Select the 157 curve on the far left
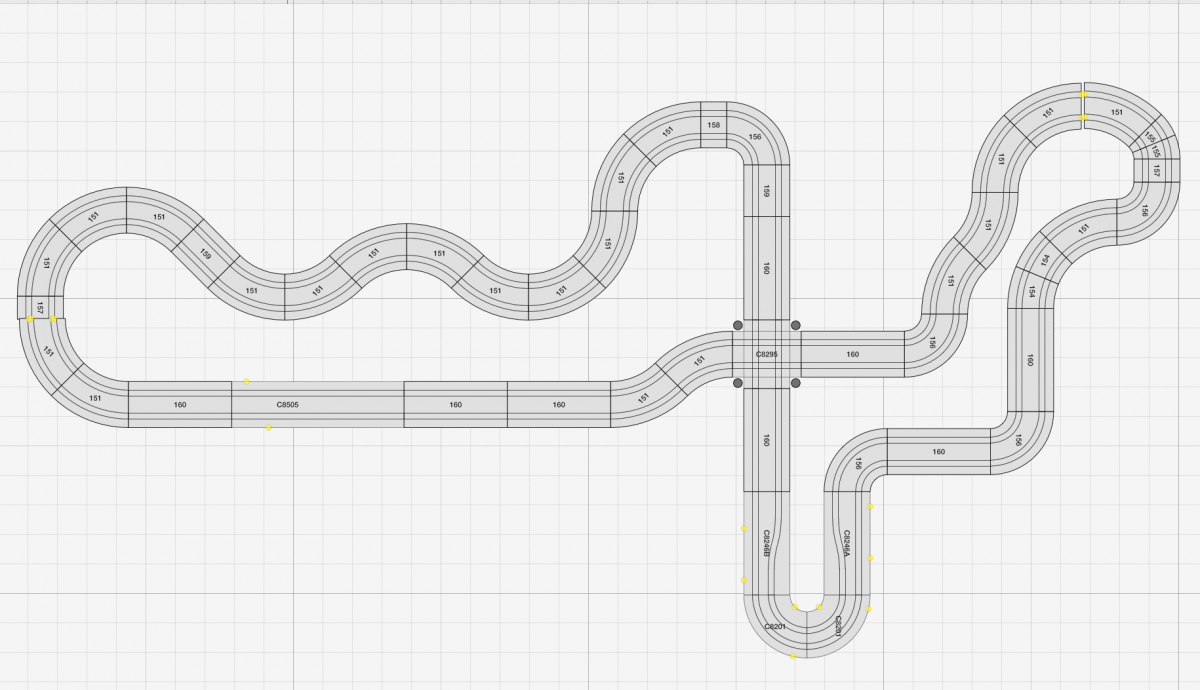Image resolution: width=1200 pixels, height=690 pixels. click(x=38, y=307)
